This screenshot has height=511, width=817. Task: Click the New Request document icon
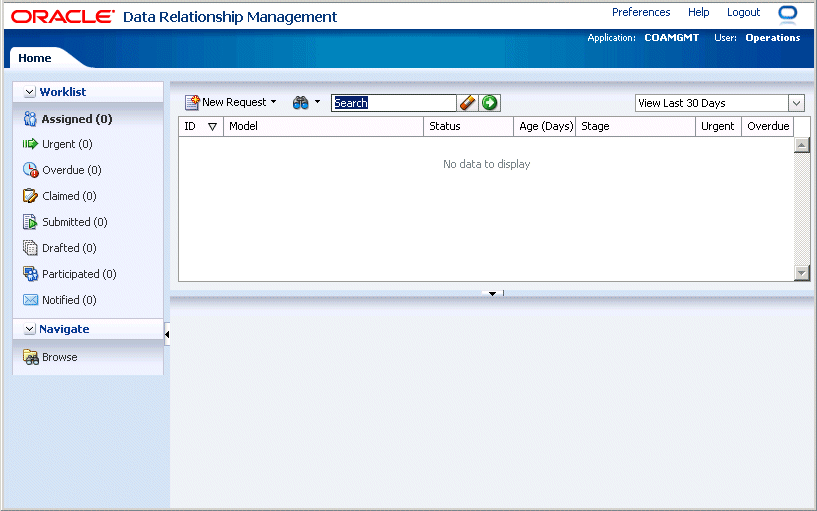[192, 103]
